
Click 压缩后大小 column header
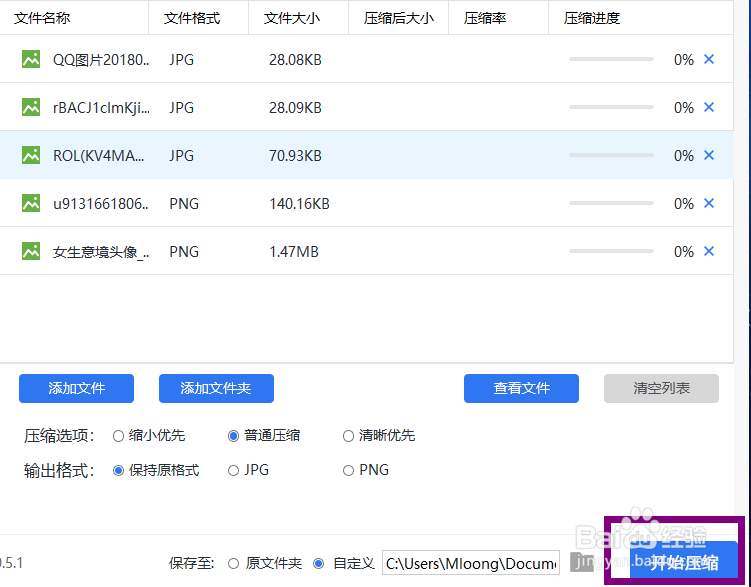(398, 18)
